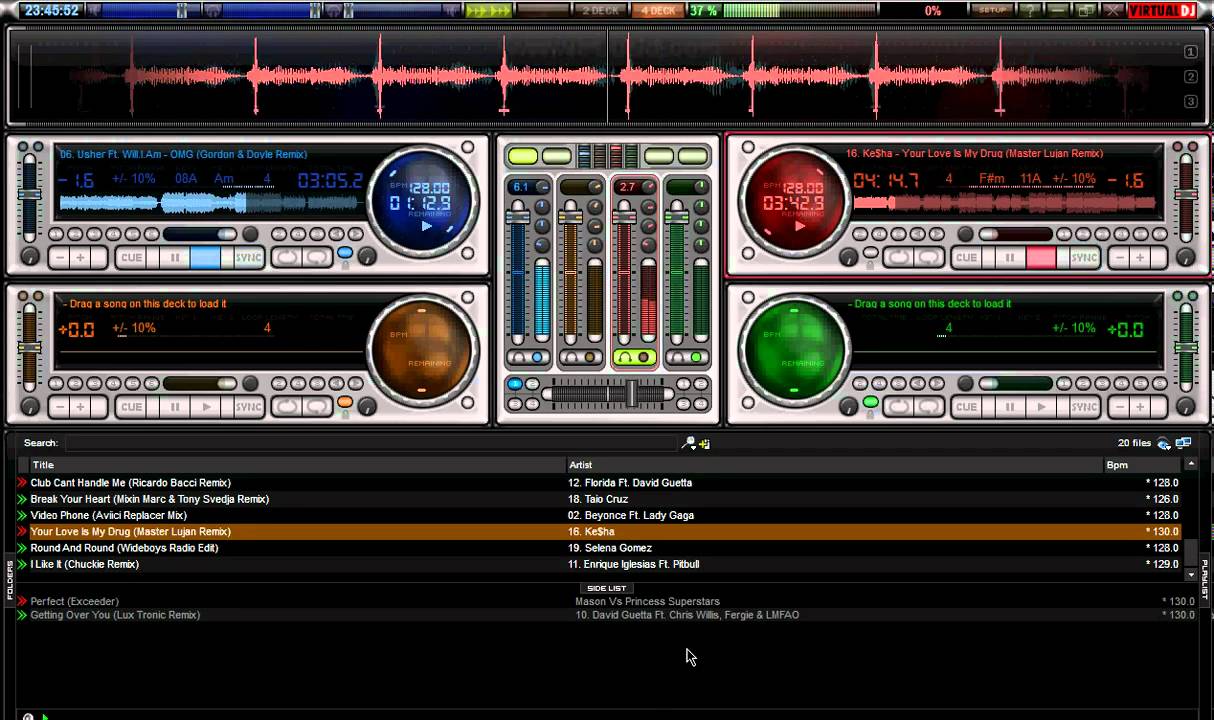The width and height of the screenshot is (1214, 720).
Task: Sort the list by Title column
Action: pos(297,465)
